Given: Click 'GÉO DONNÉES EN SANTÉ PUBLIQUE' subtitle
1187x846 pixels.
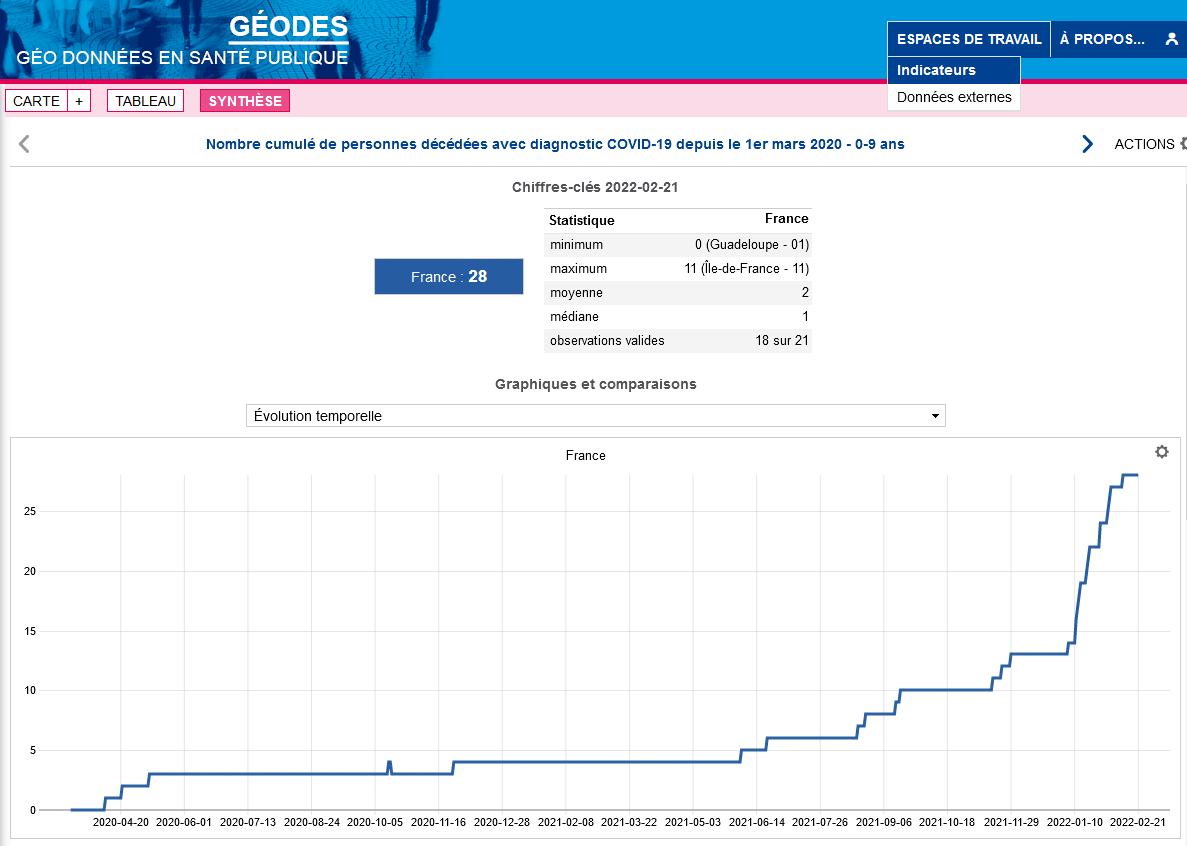Looking at the screenshot, I should point(182,58).
